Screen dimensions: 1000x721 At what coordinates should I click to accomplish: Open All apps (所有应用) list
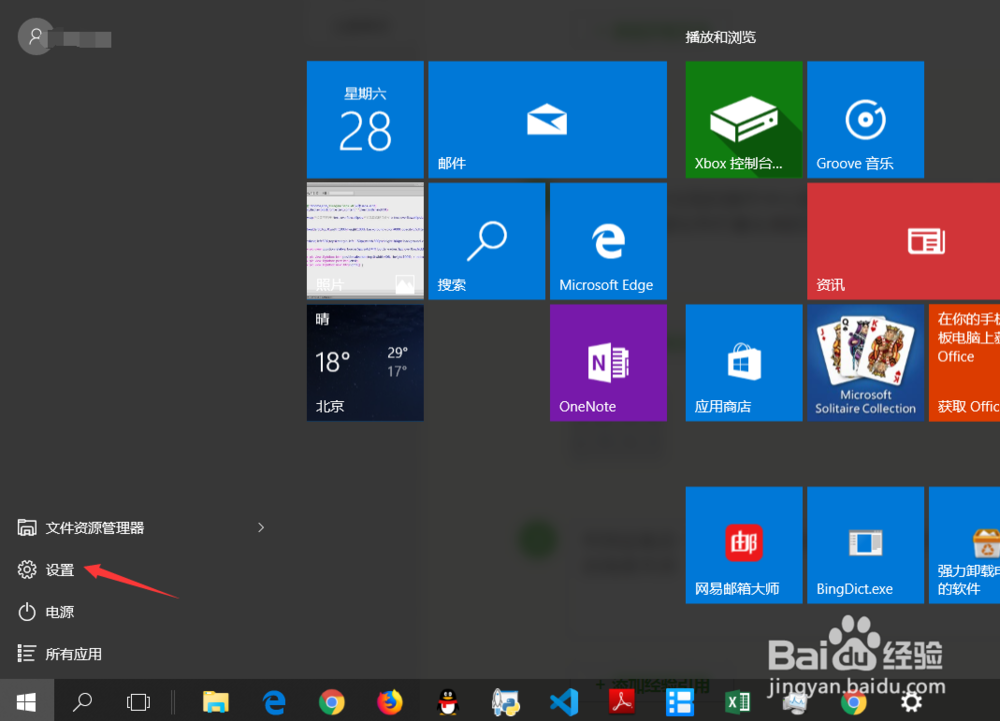[59, 653]
